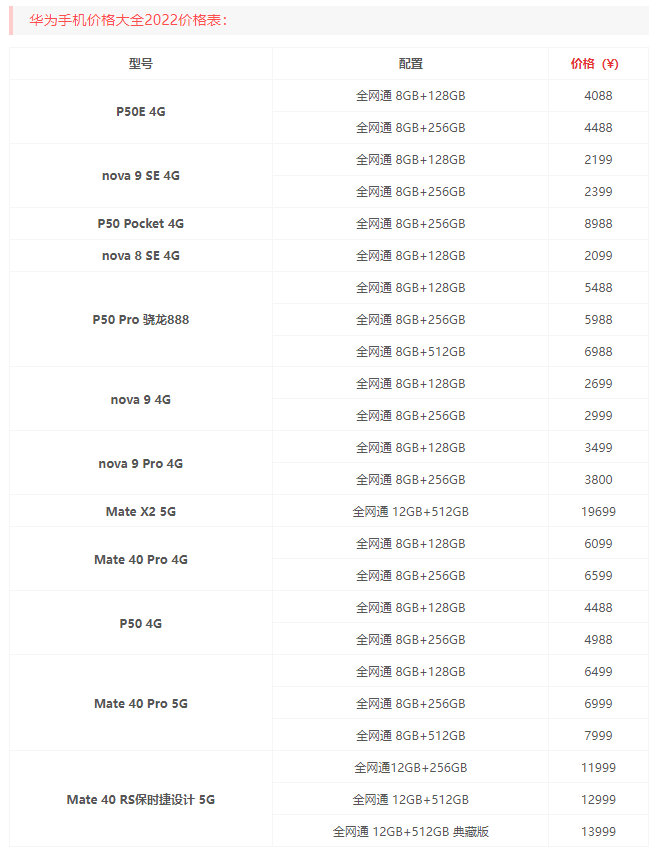
Task: Click the P50 4G model cell
Action: [x=141, y=624]
